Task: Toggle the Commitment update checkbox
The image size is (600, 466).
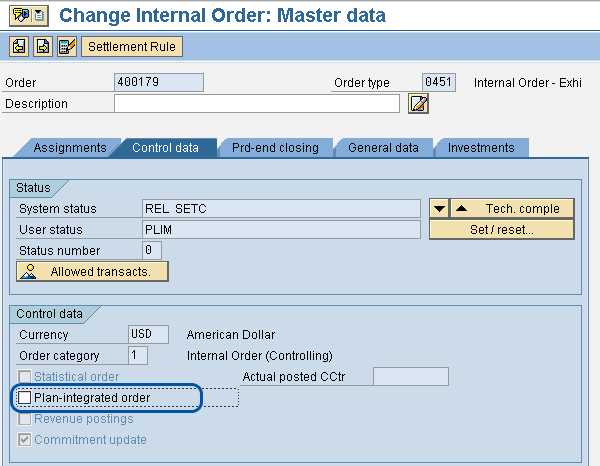Action: coord(25,440)
